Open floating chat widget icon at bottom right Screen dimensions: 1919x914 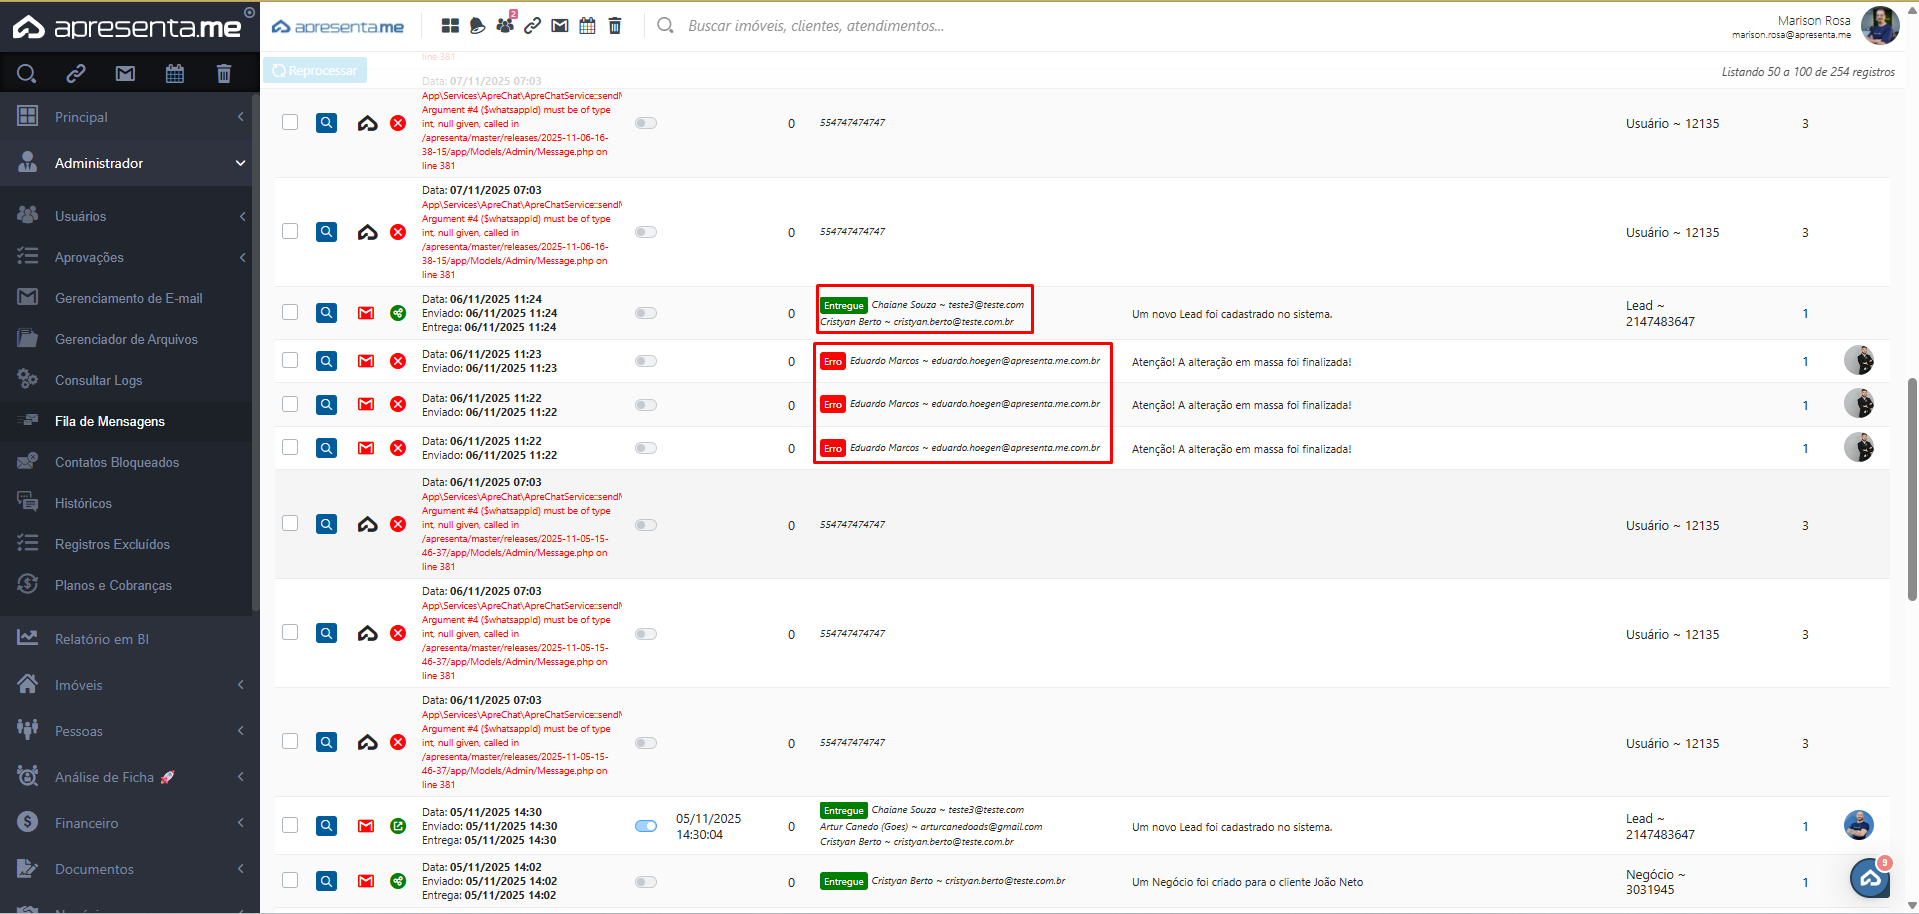[1869, 879]
